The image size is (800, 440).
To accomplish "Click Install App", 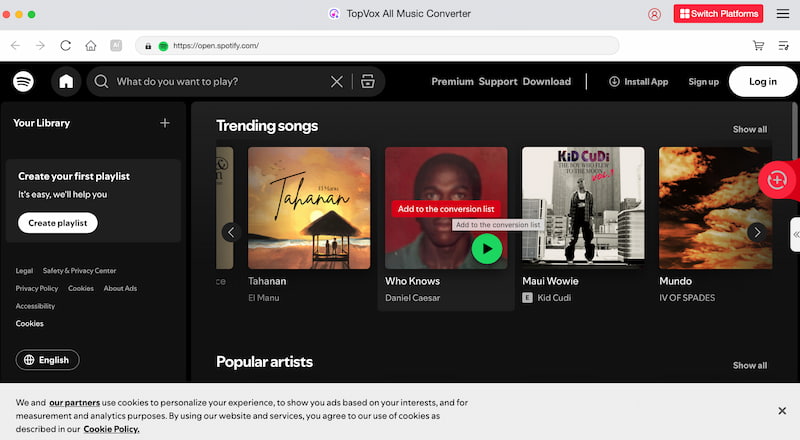I will pos(638,82).
